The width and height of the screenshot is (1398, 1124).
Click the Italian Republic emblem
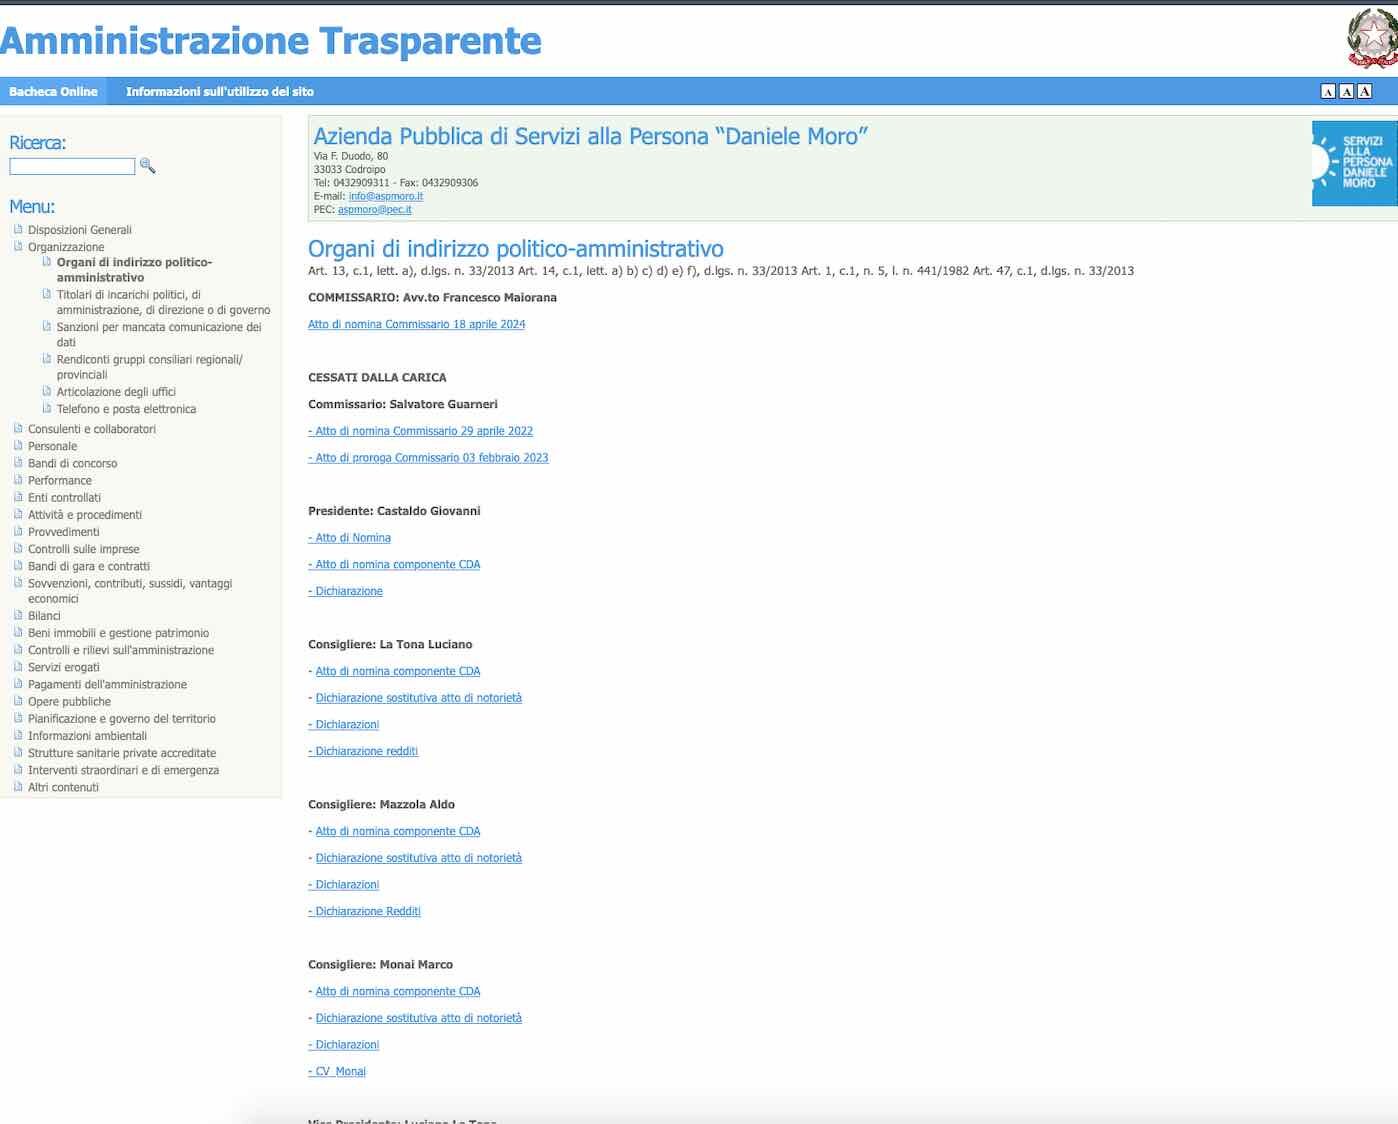click(1371, 38)
